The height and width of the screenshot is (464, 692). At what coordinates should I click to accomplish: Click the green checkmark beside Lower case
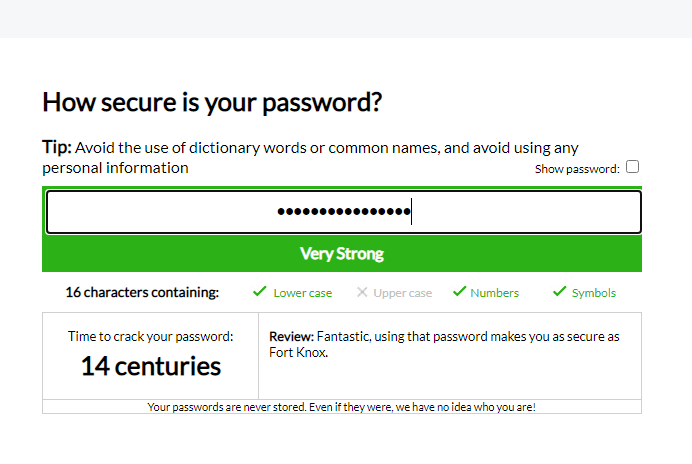pyautogui.click(x=260, y=292)
